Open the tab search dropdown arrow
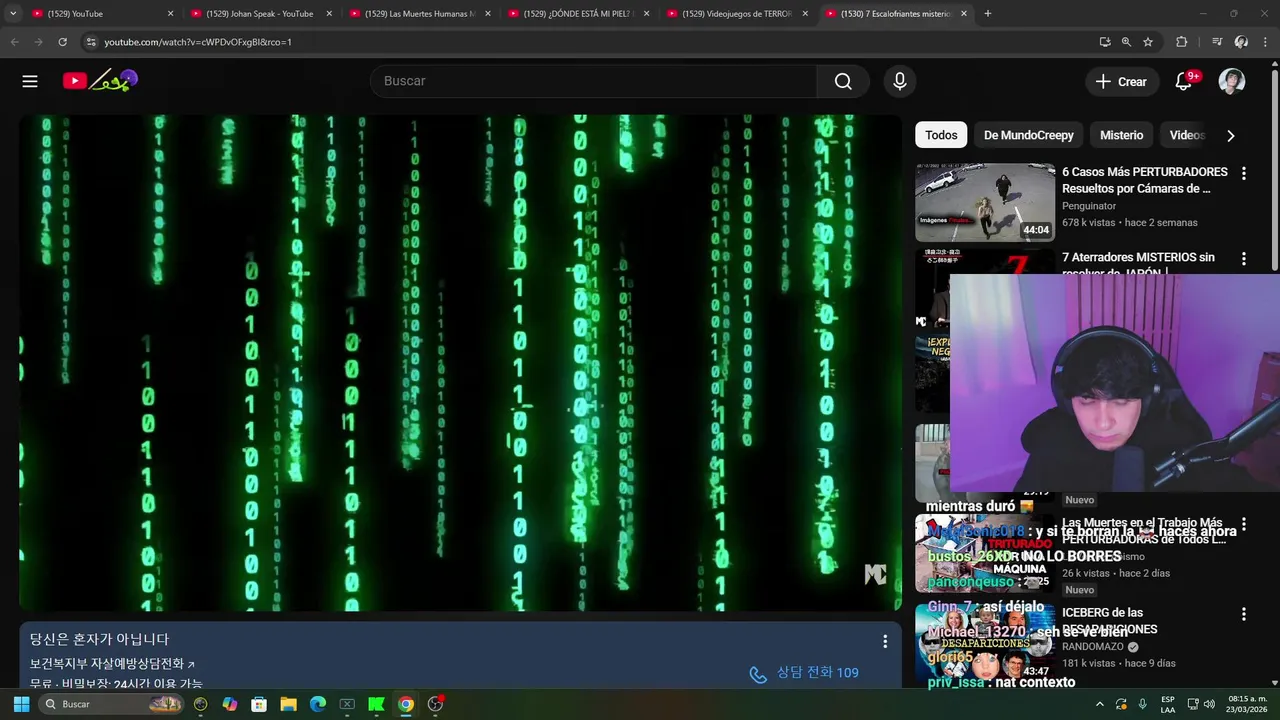 point(13,14)
